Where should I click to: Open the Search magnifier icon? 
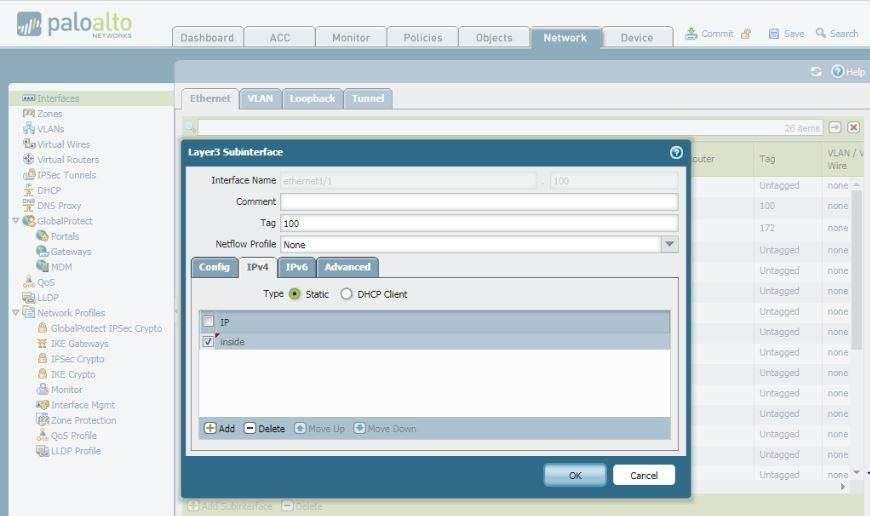(821, 34)
